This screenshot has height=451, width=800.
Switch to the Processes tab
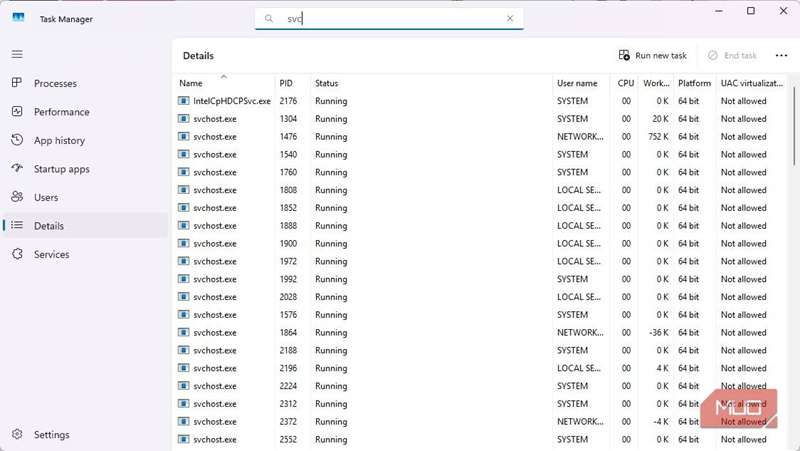(55, 83)
